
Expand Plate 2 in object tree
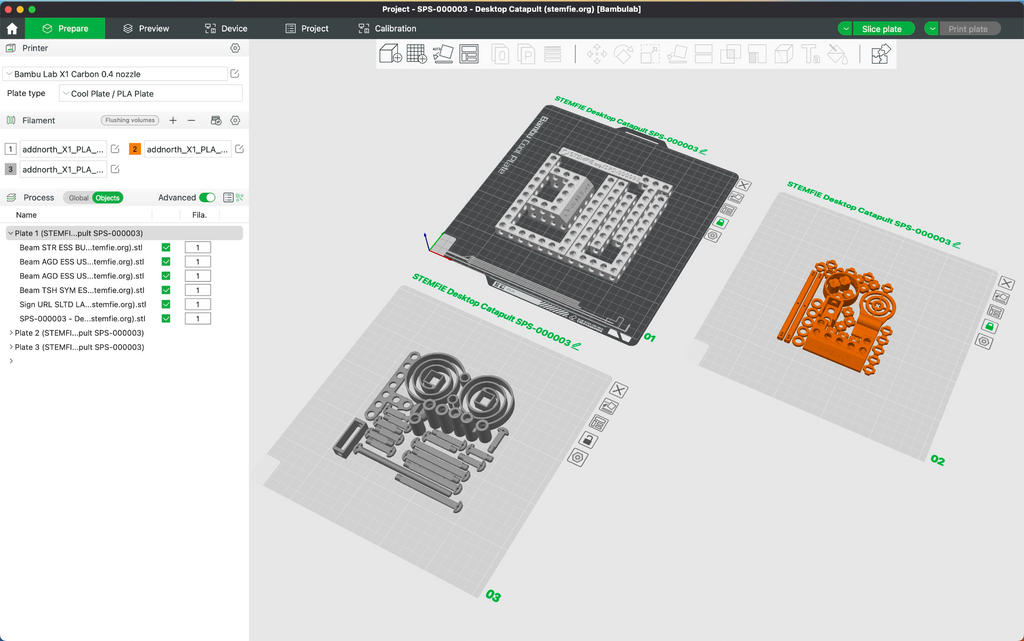(11, 333)
